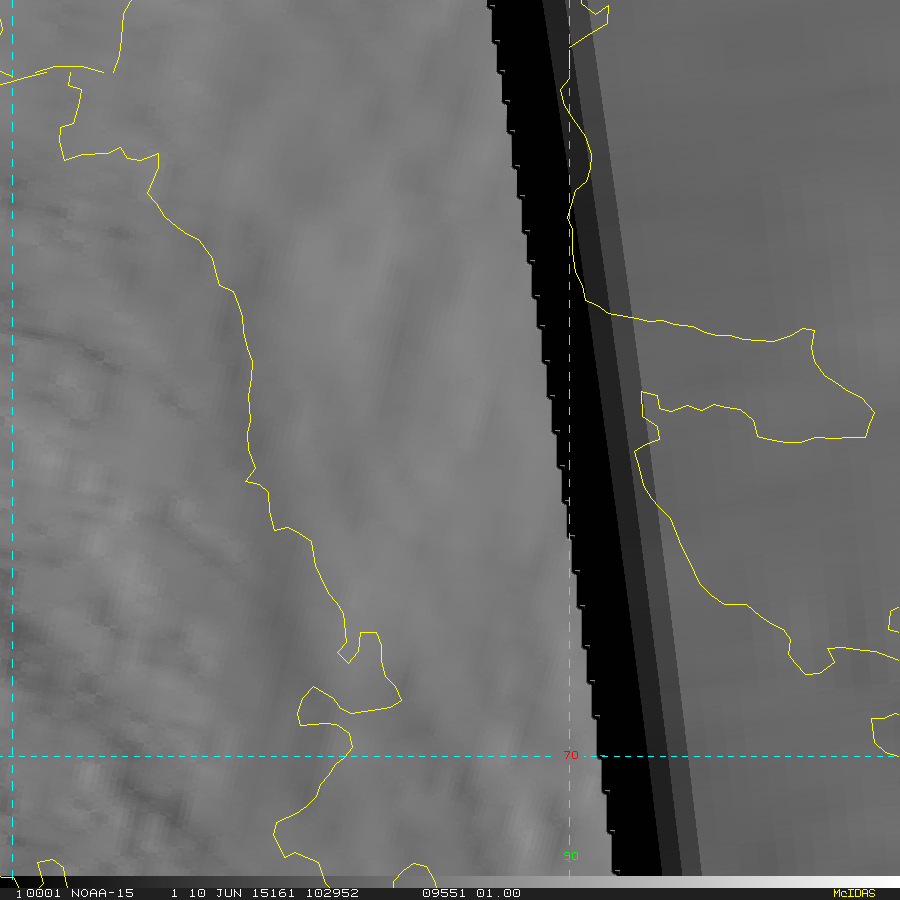Click the 01.00 resolution value

[x=498, y=893]
